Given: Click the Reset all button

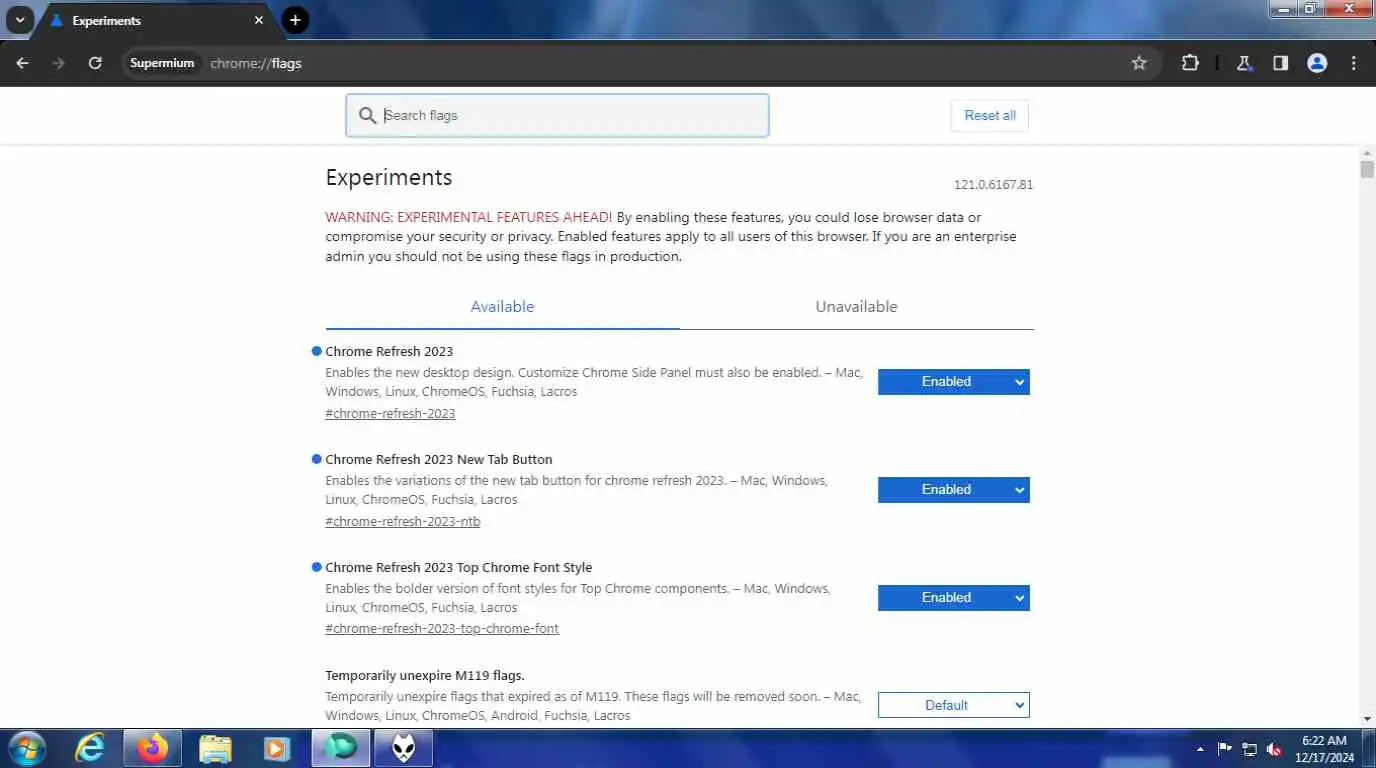Looking at the screenshot, I should (x=990, y=115).
